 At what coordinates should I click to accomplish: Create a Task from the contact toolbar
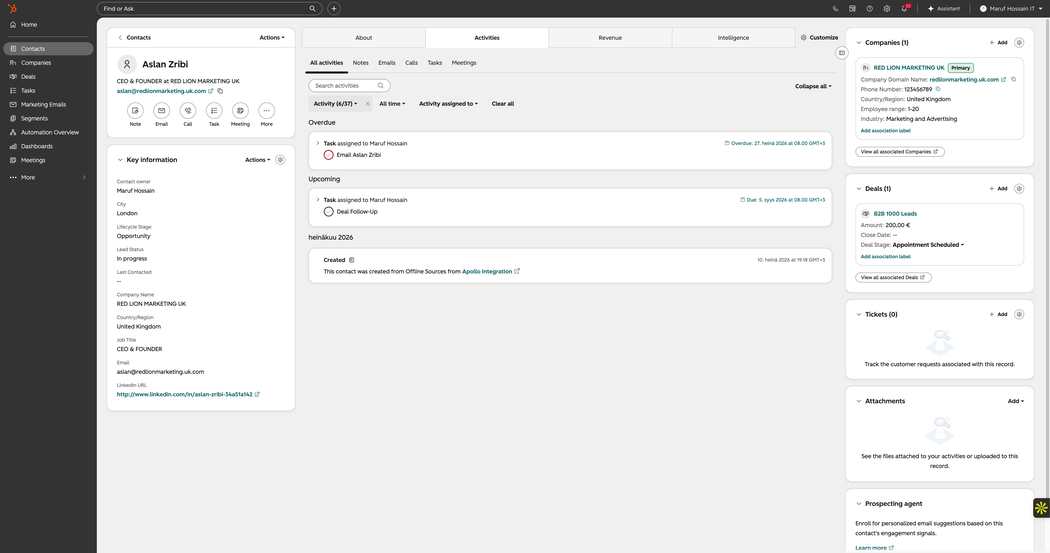point(214,110)
